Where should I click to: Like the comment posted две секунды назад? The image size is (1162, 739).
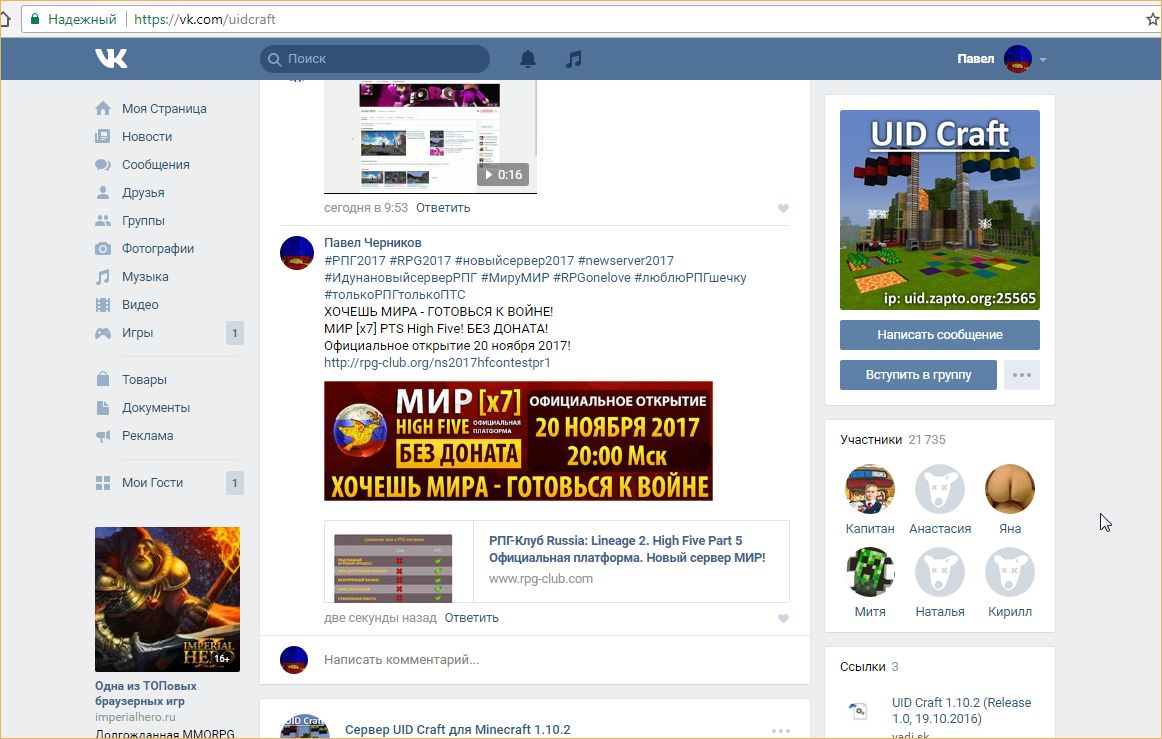pos(783,618)
